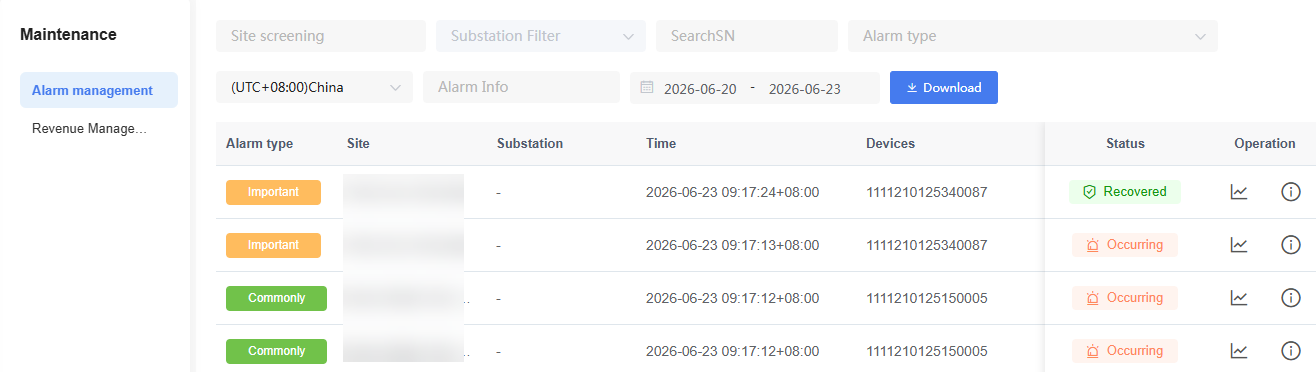
Task: Click into the SearchSN field
Action: pos(747,36)
